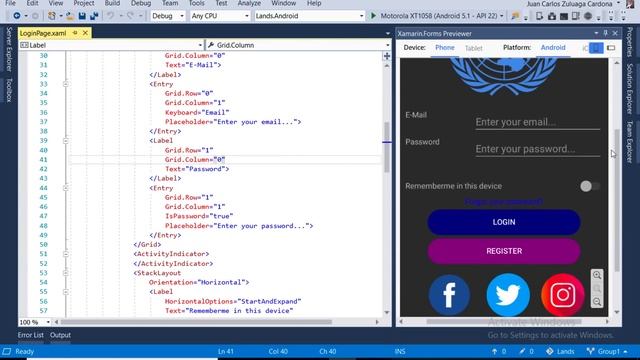The height and width of the screenshot is (360, 640).
Task: Open the Tools menu
Action: click(196, 3)
